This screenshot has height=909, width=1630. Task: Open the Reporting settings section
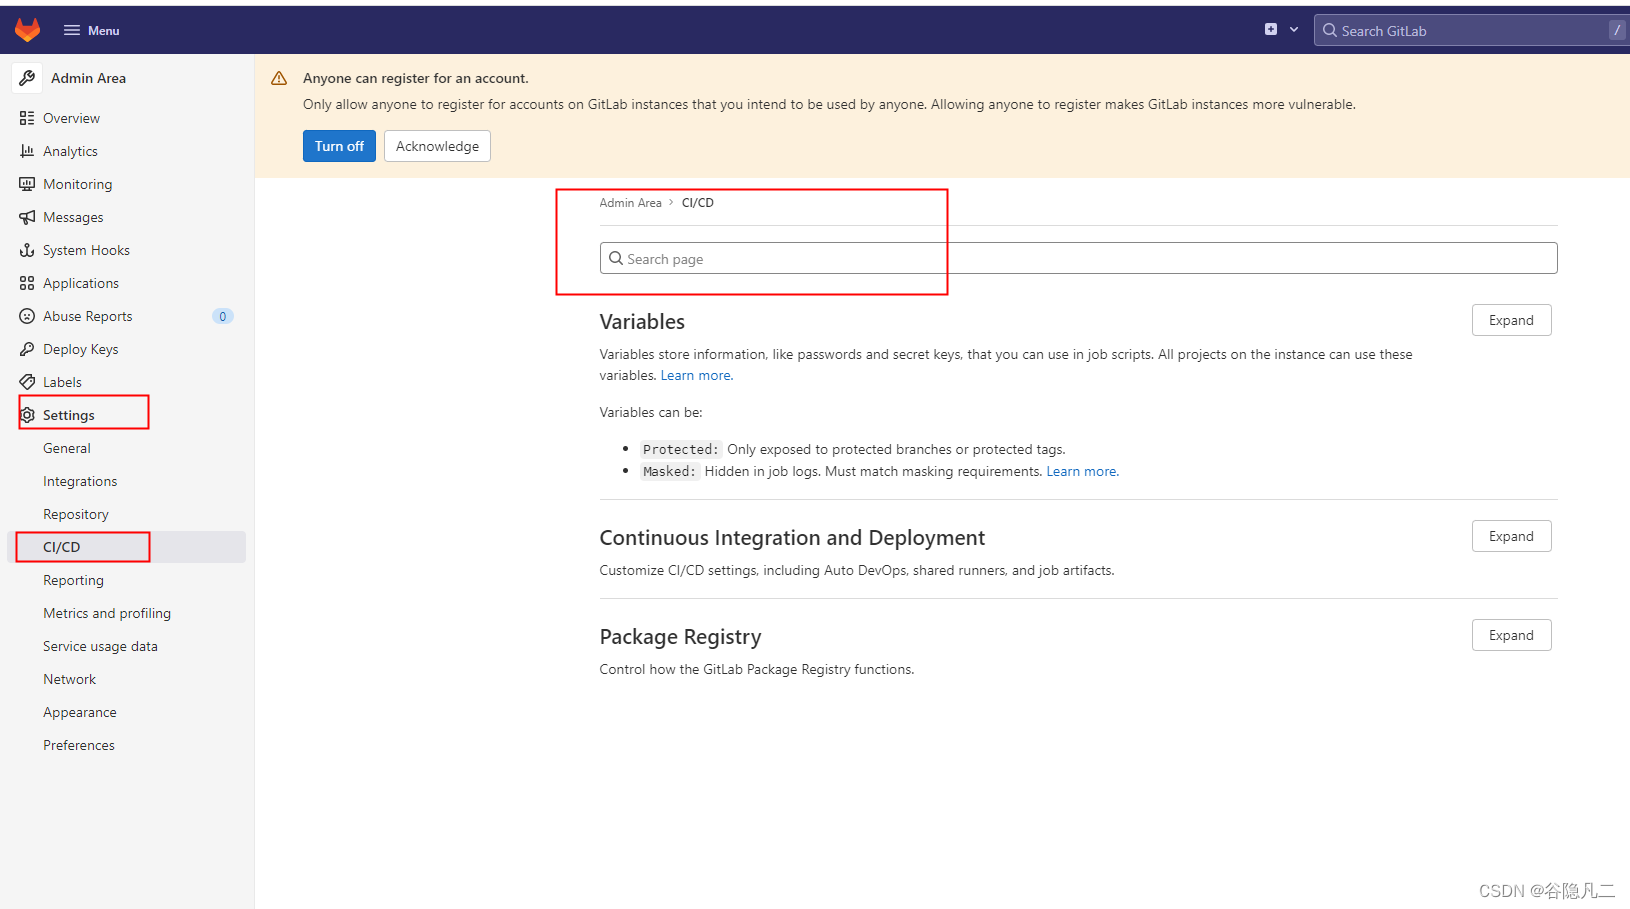point(73,579)
